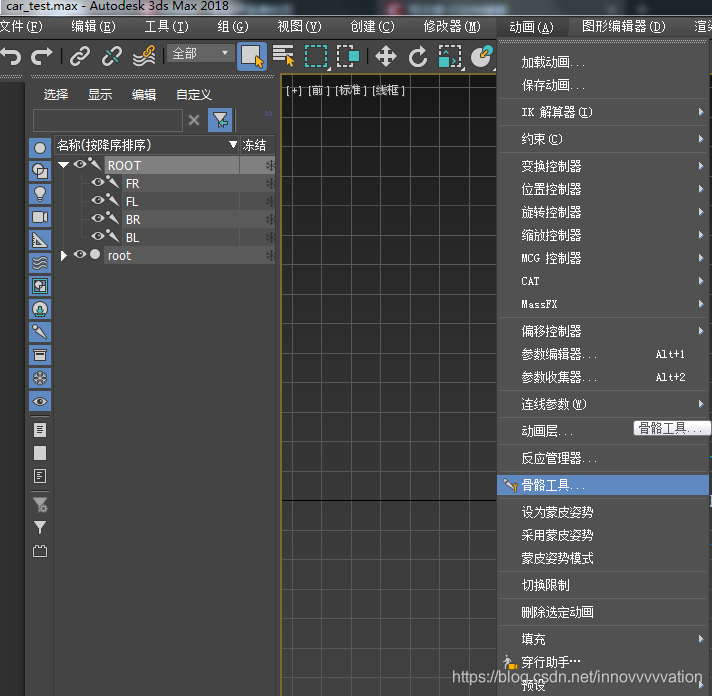Toggle display of space warps filter
The image size is (712, 696).
point(40,263)
